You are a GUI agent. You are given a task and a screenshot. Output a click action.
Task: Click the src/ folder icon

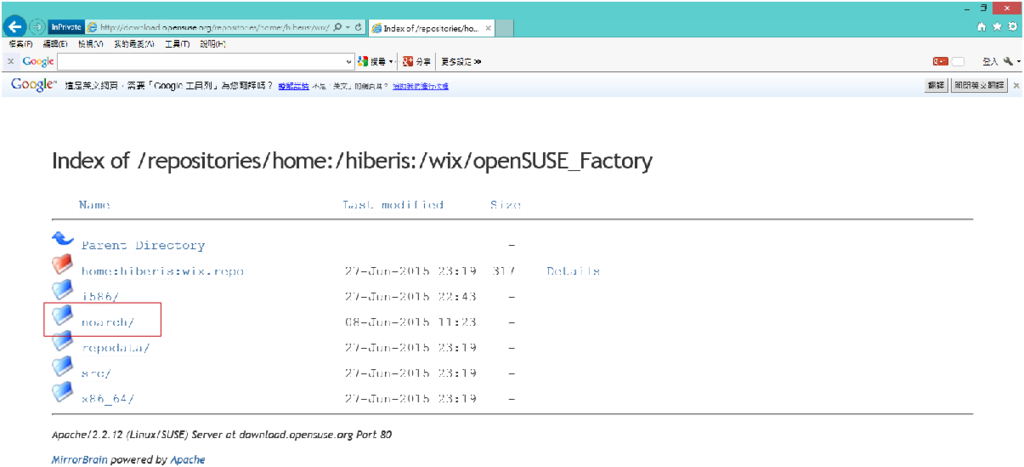[x=63, y=366]
